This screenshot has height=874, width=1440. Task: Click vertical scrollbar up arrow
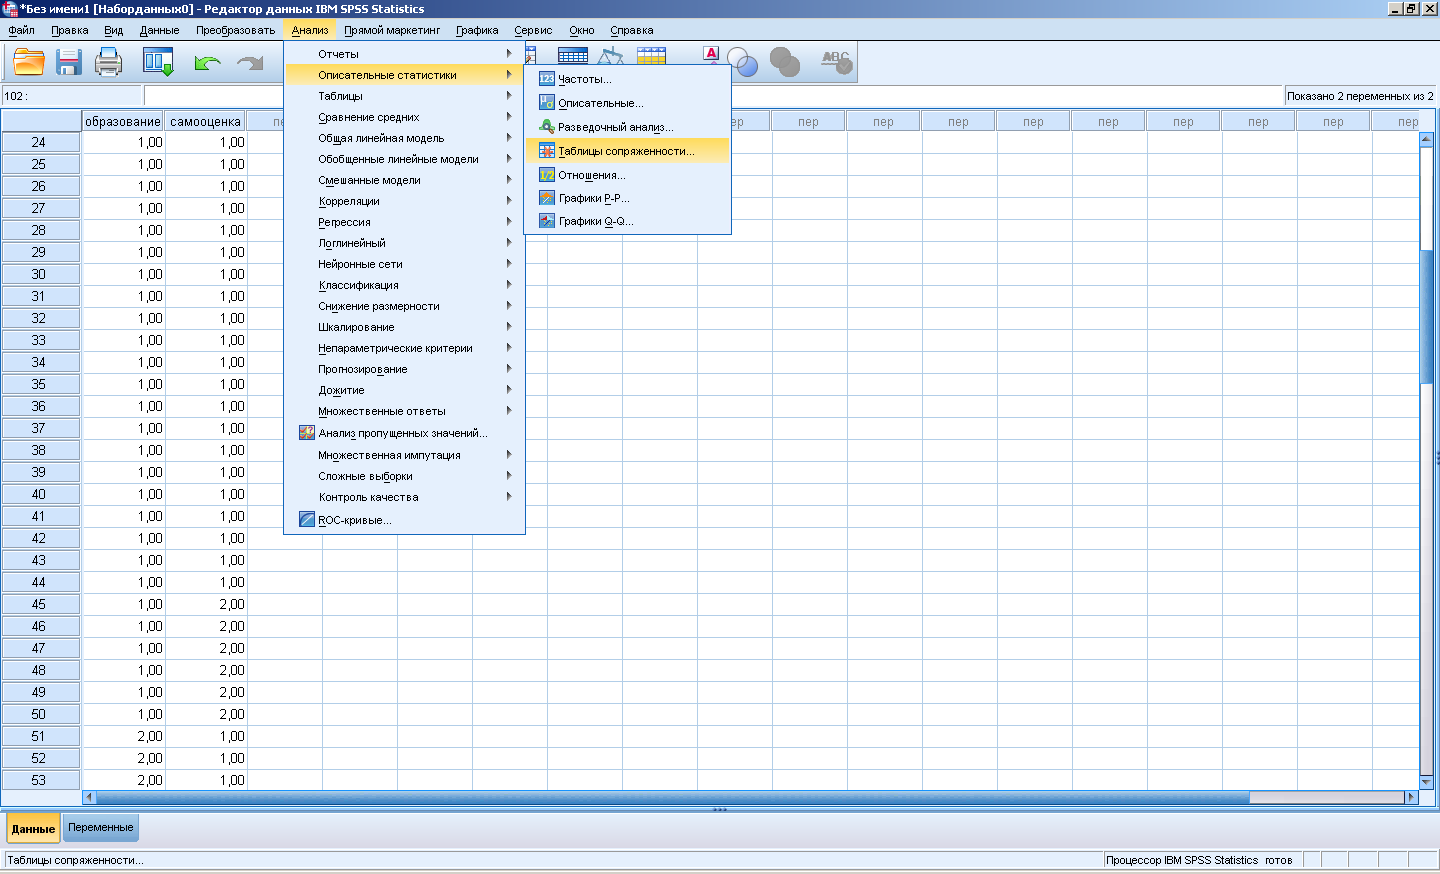[1427, 139]
